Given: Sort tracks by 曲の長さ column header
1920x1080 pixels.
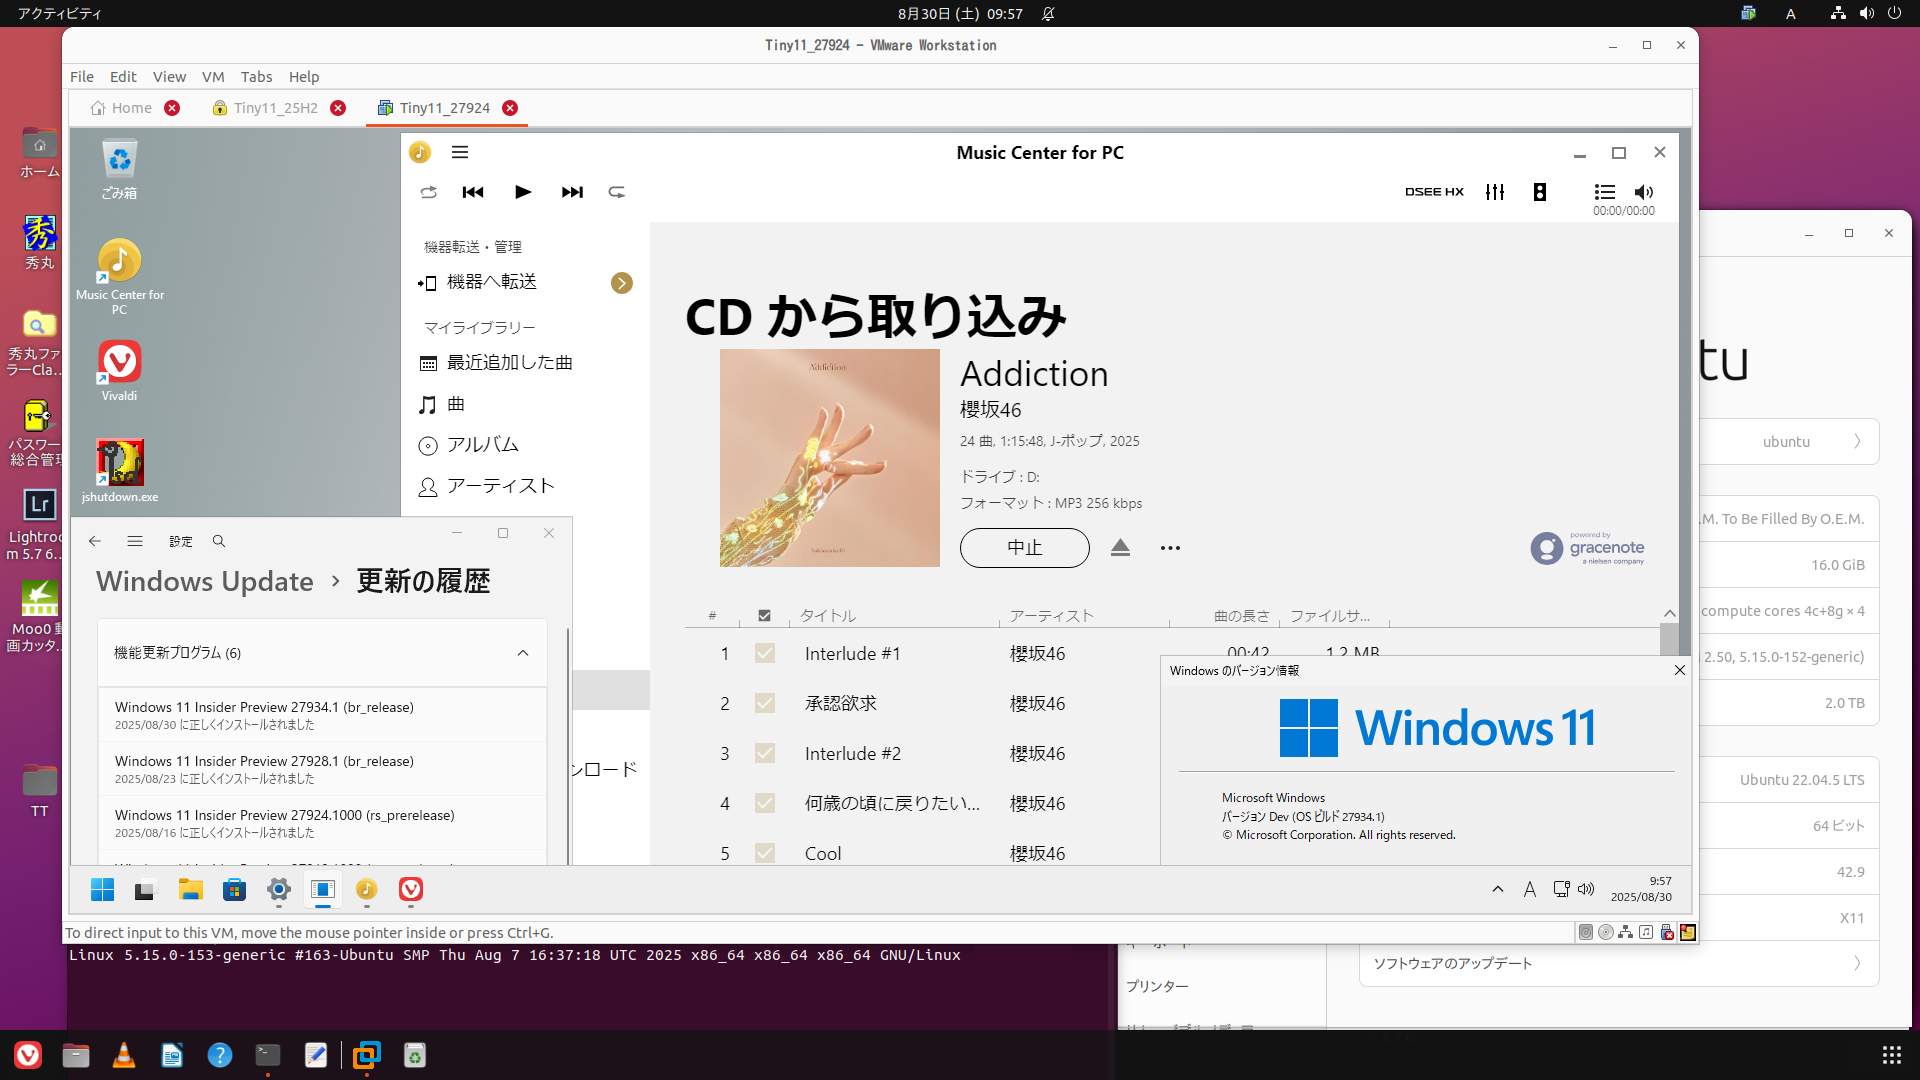Looking at the screenshot, I should (1241, 616).
